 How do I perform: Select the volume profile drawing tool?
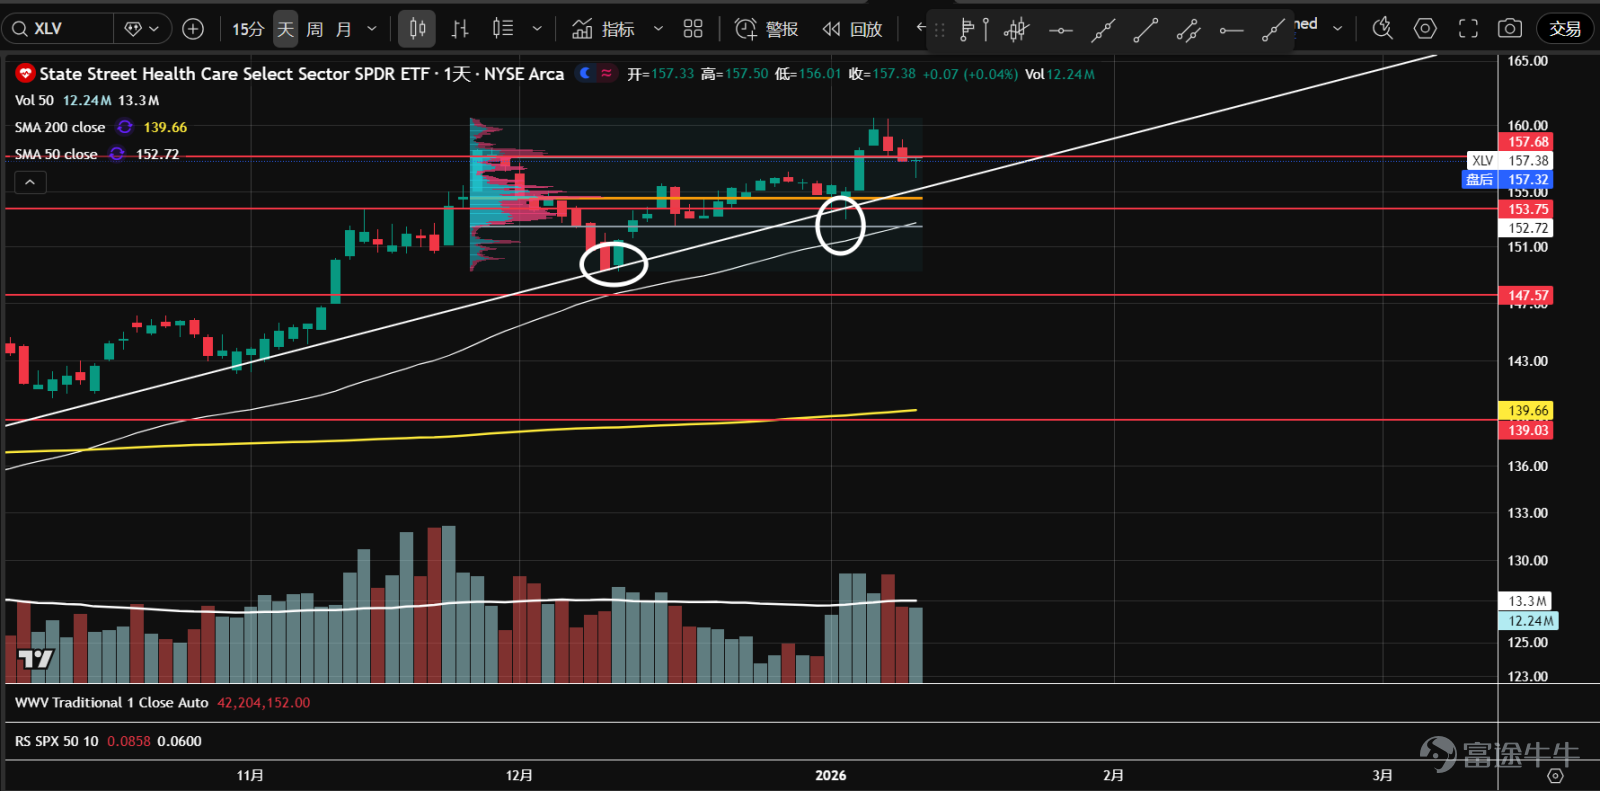point(973,30)
